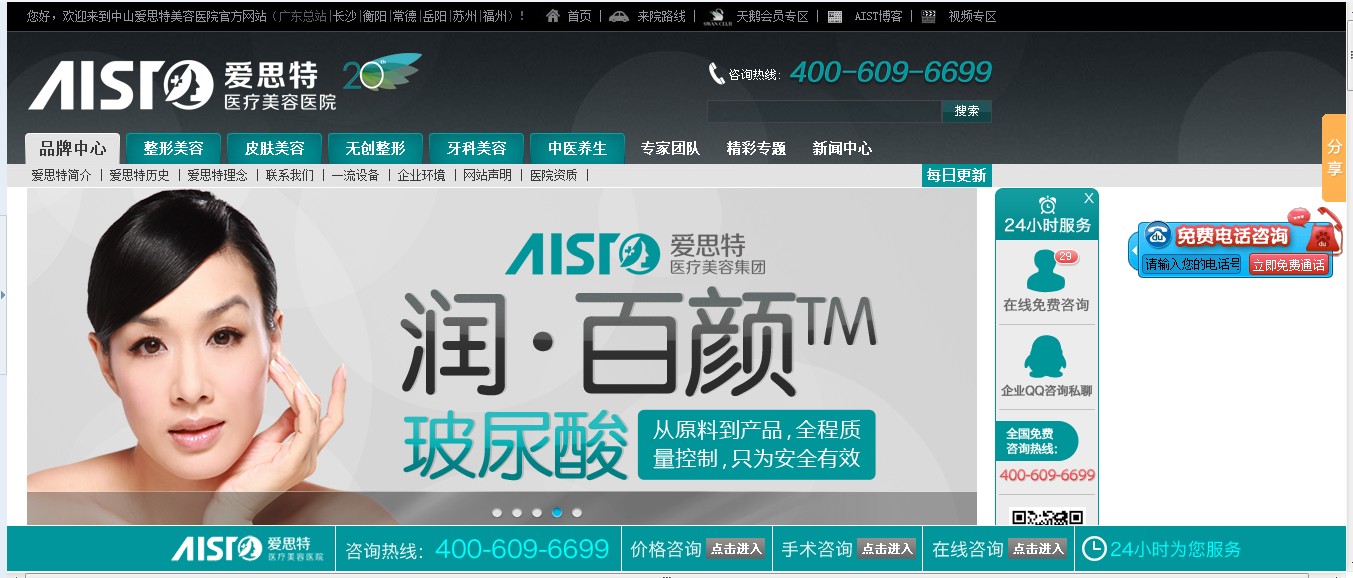Click in the header search input box

coord(824,111)
